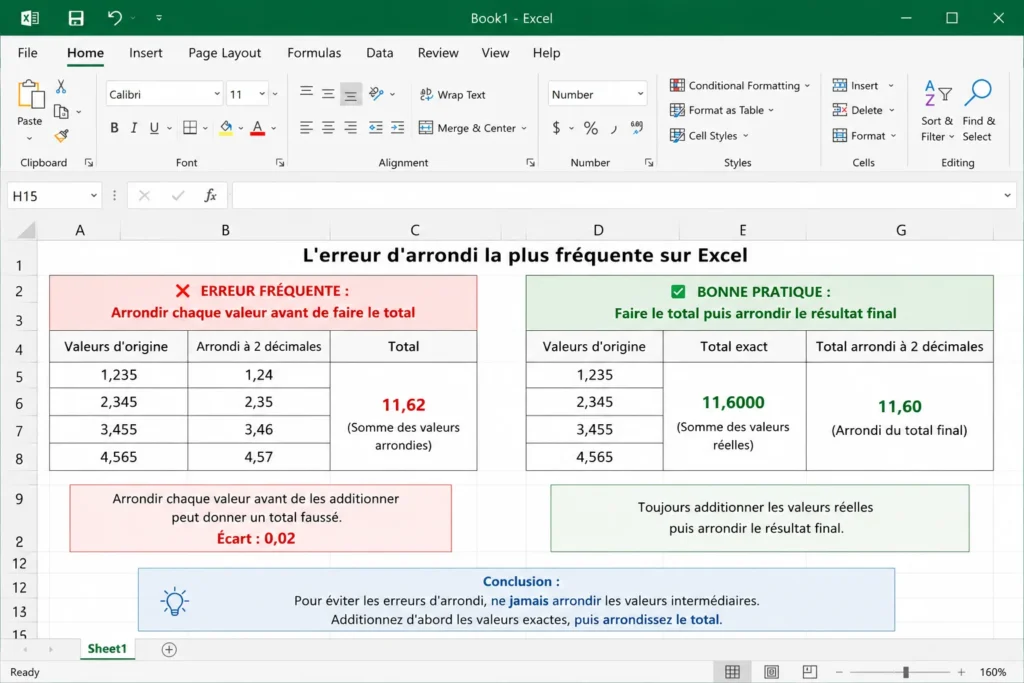This screenshot has height=683, width=1024.
Task: Click Accounting dollar format icon
Action: coord(556,128)
